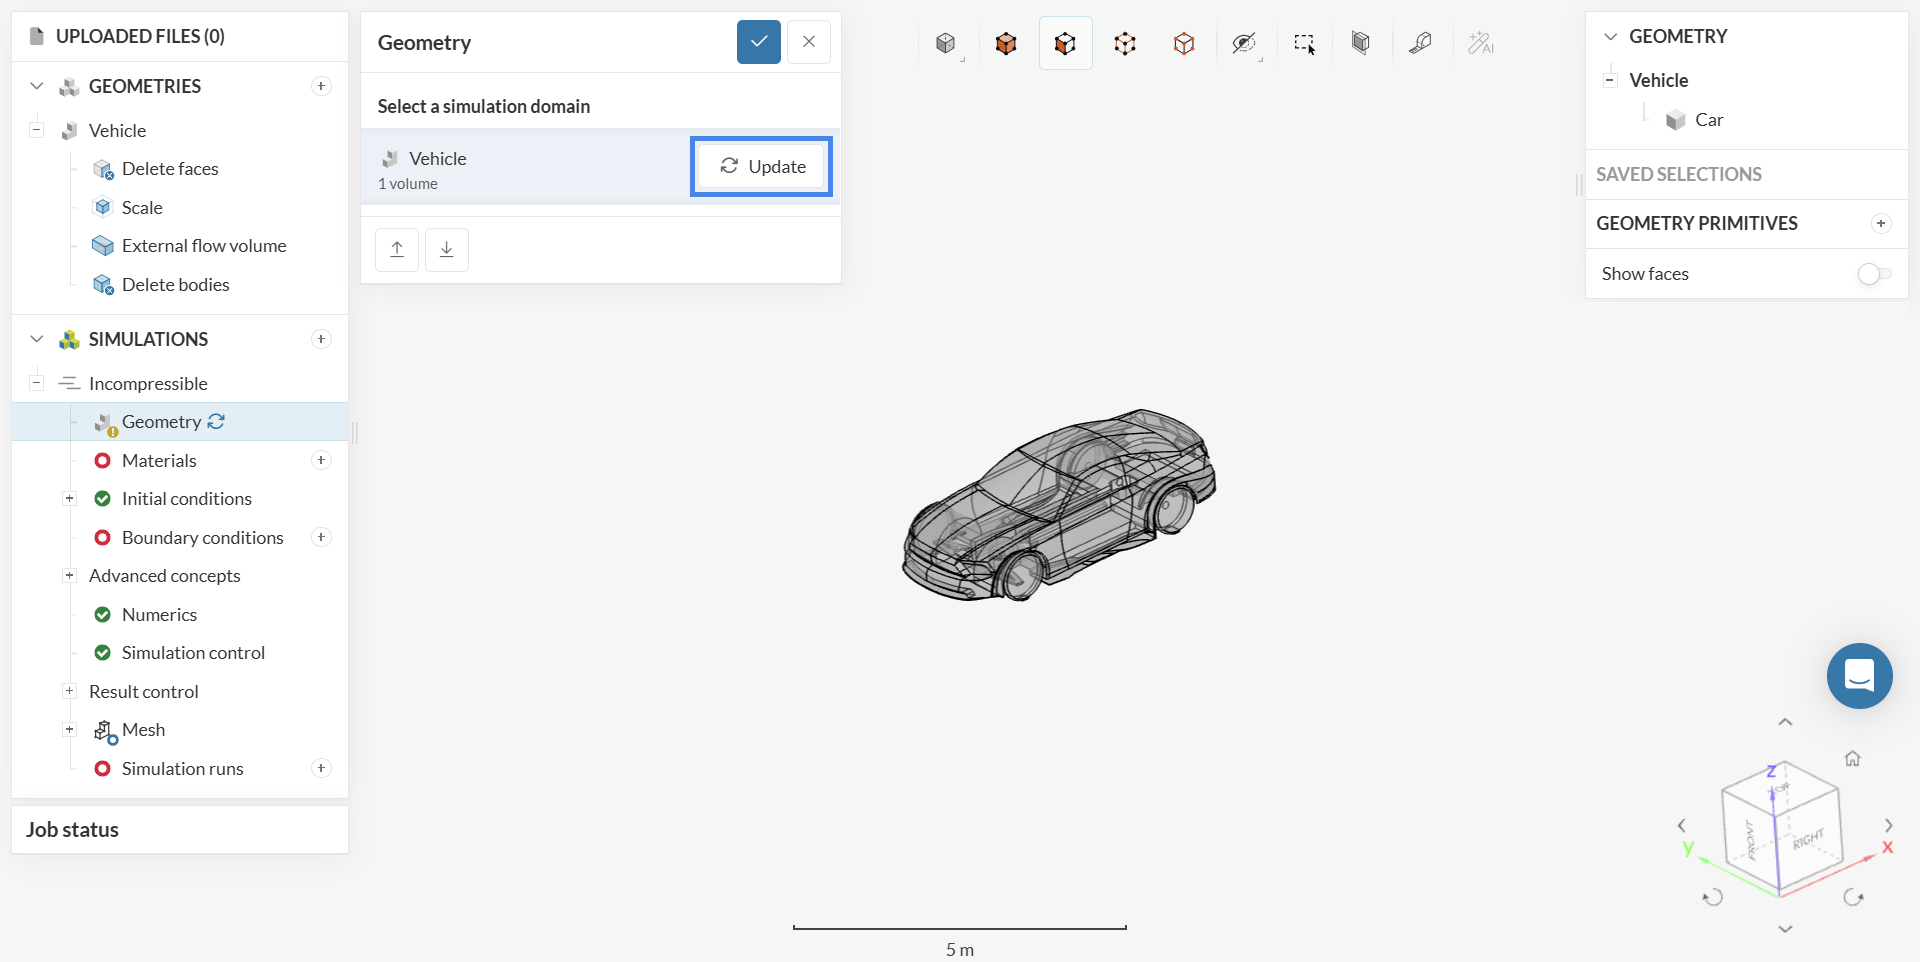Reset view with the home icon
Screen dimensions: 1920x962
pos(1852,759)
